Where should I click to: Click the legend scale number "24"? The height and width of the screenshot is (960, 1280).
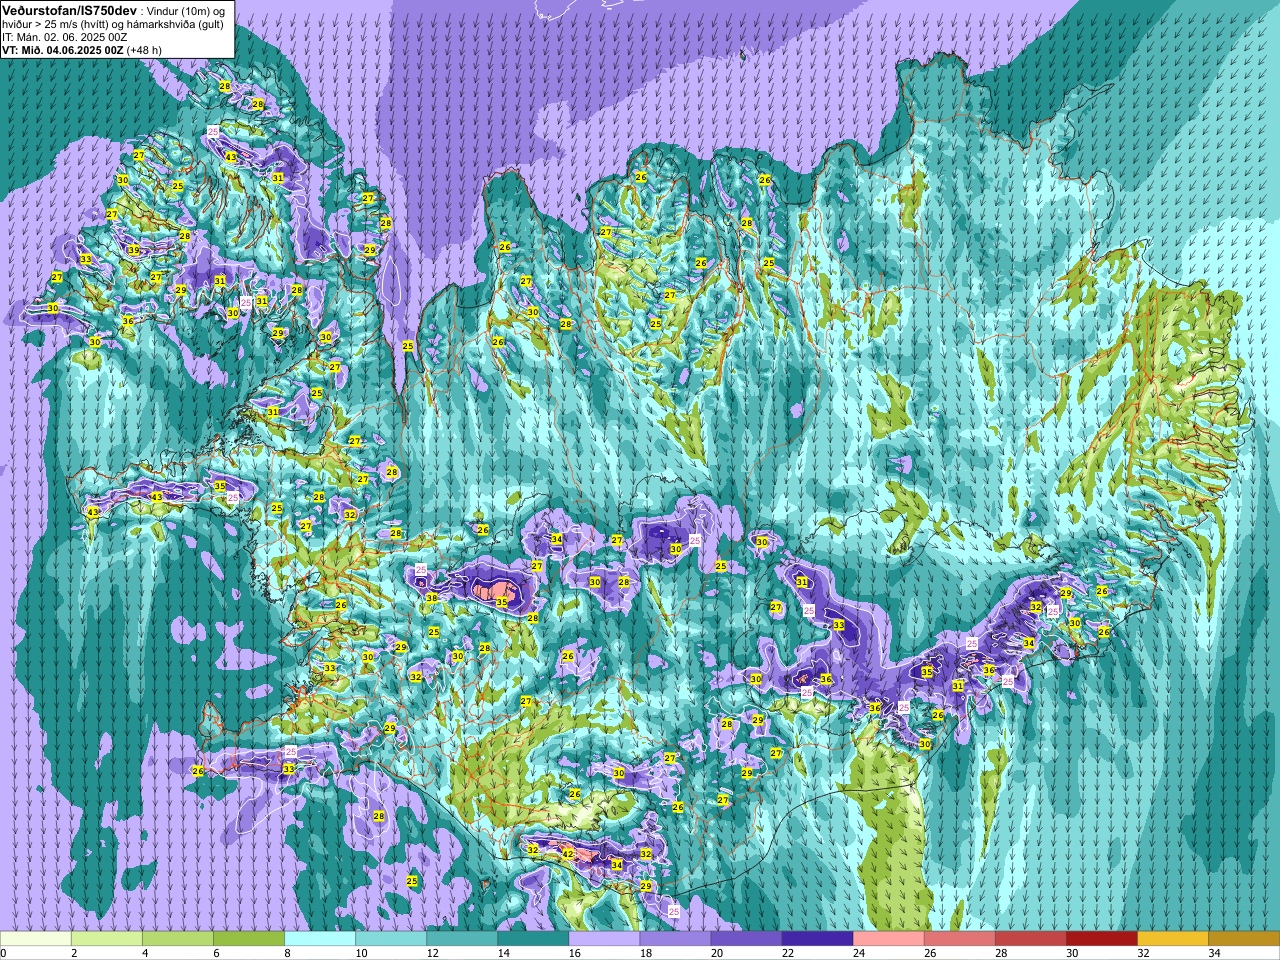pos(857,954)
